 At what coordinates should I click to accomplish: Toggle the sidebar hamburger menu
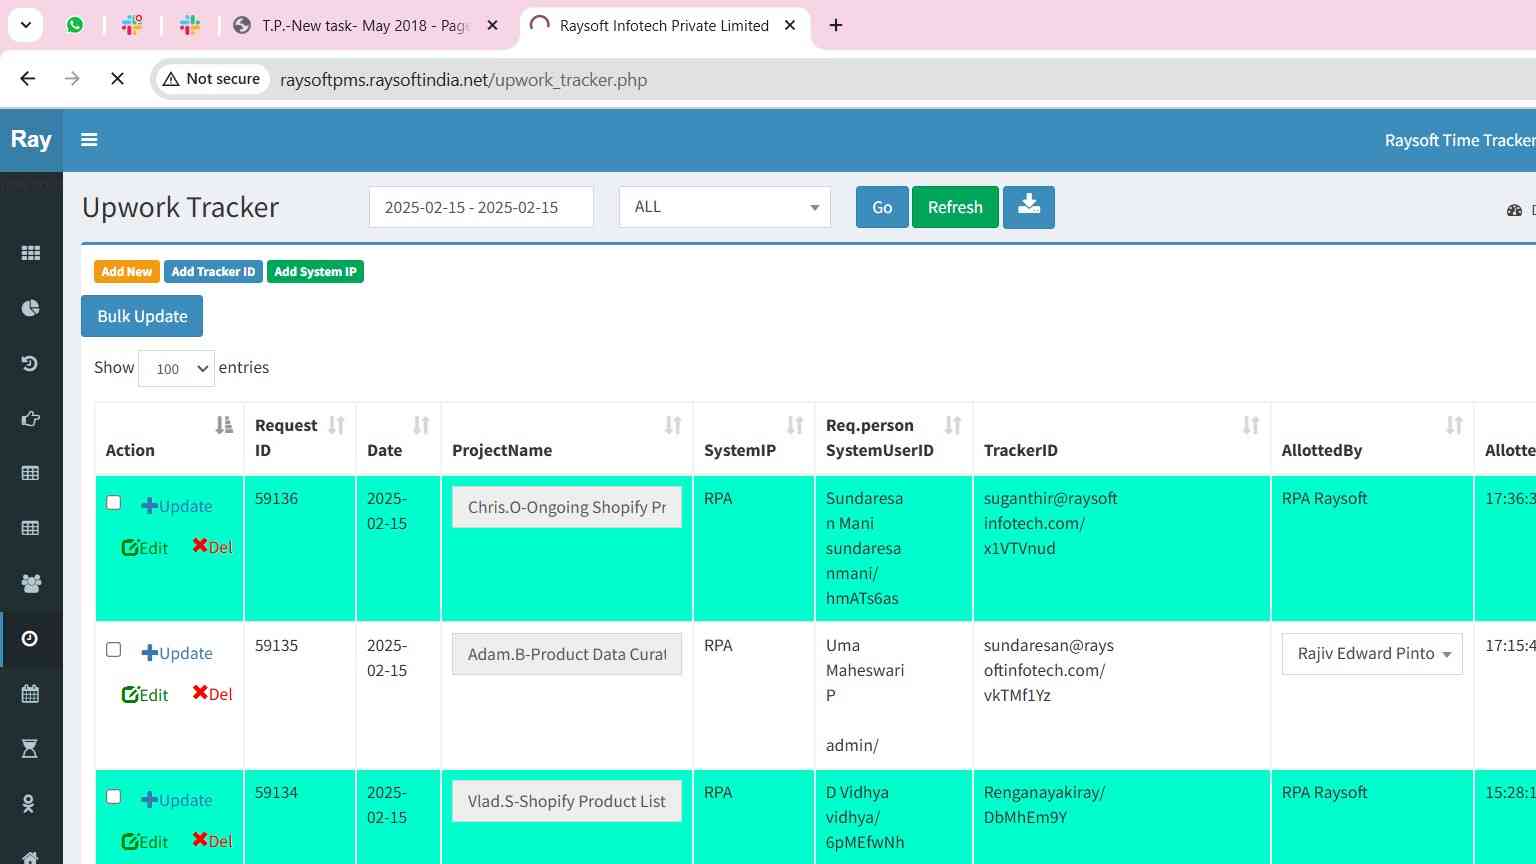(x=89, y=140)
